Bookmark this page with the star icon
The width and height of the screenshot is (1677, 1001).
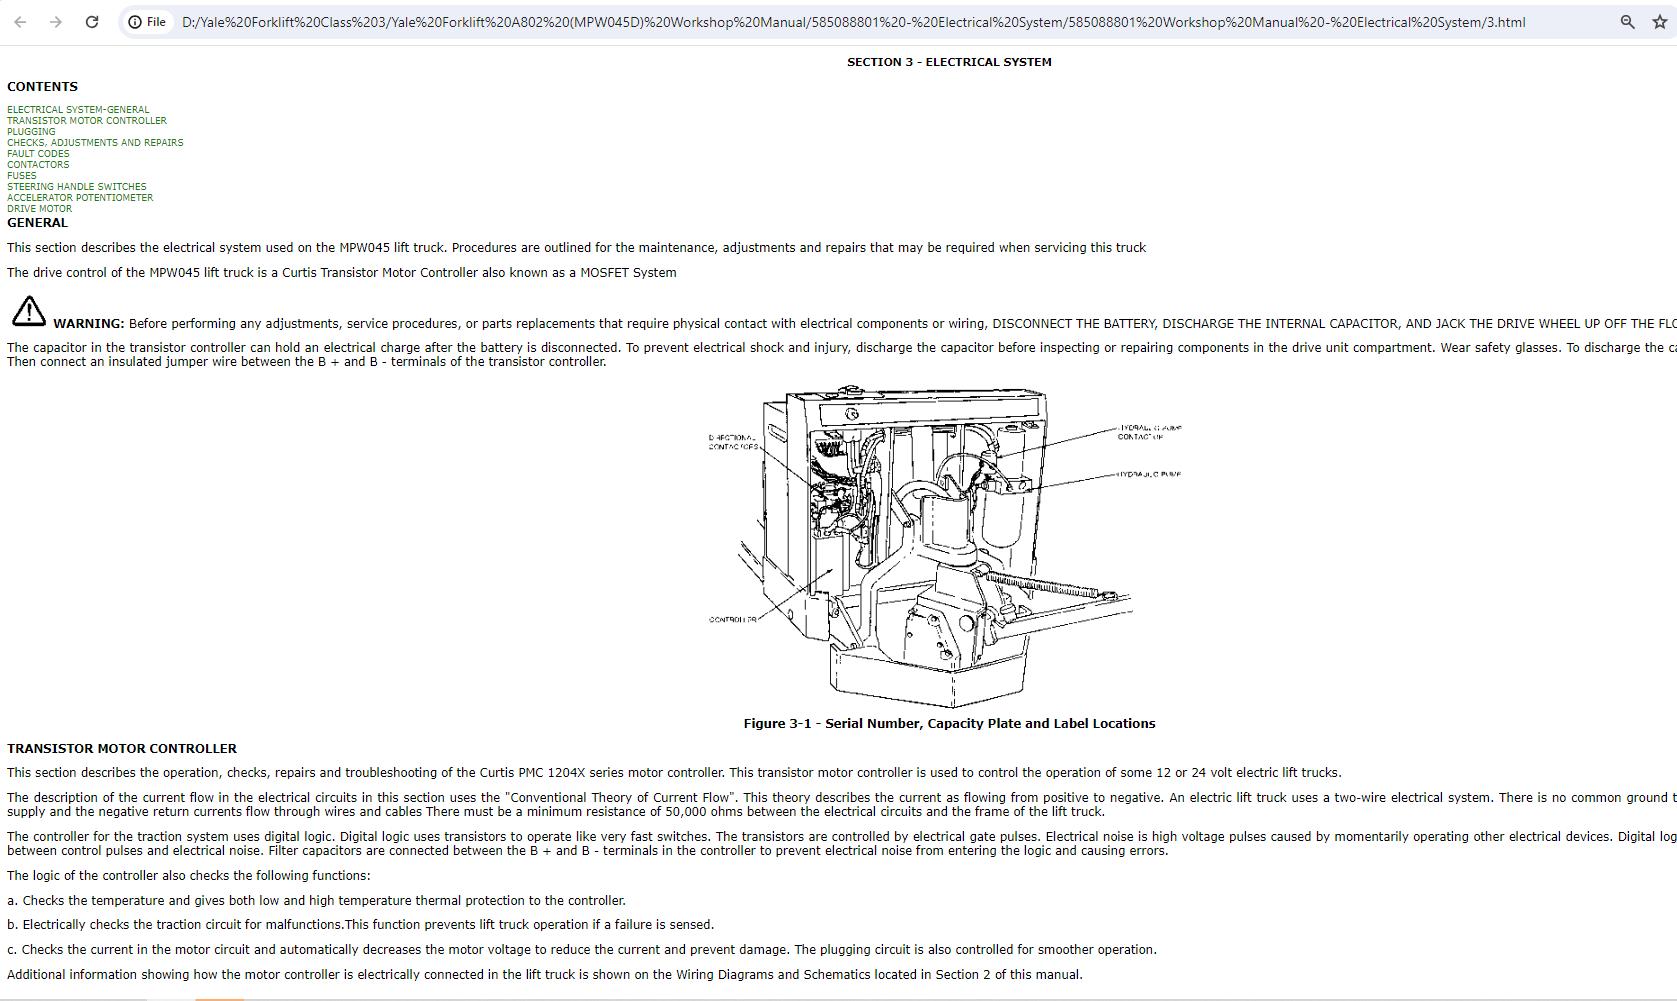(1660, 22)
